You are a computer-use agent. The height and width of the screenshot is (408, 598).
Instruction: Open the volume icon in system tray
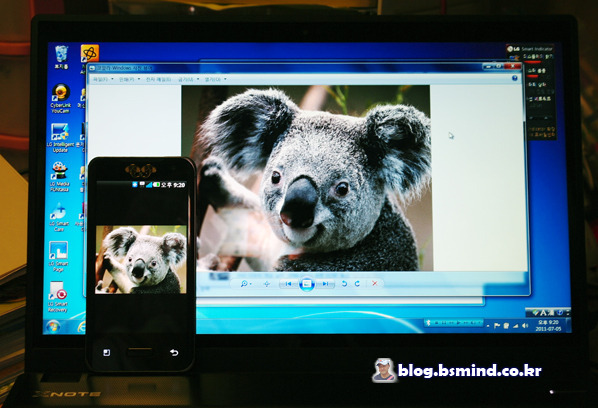pos(525,326)
